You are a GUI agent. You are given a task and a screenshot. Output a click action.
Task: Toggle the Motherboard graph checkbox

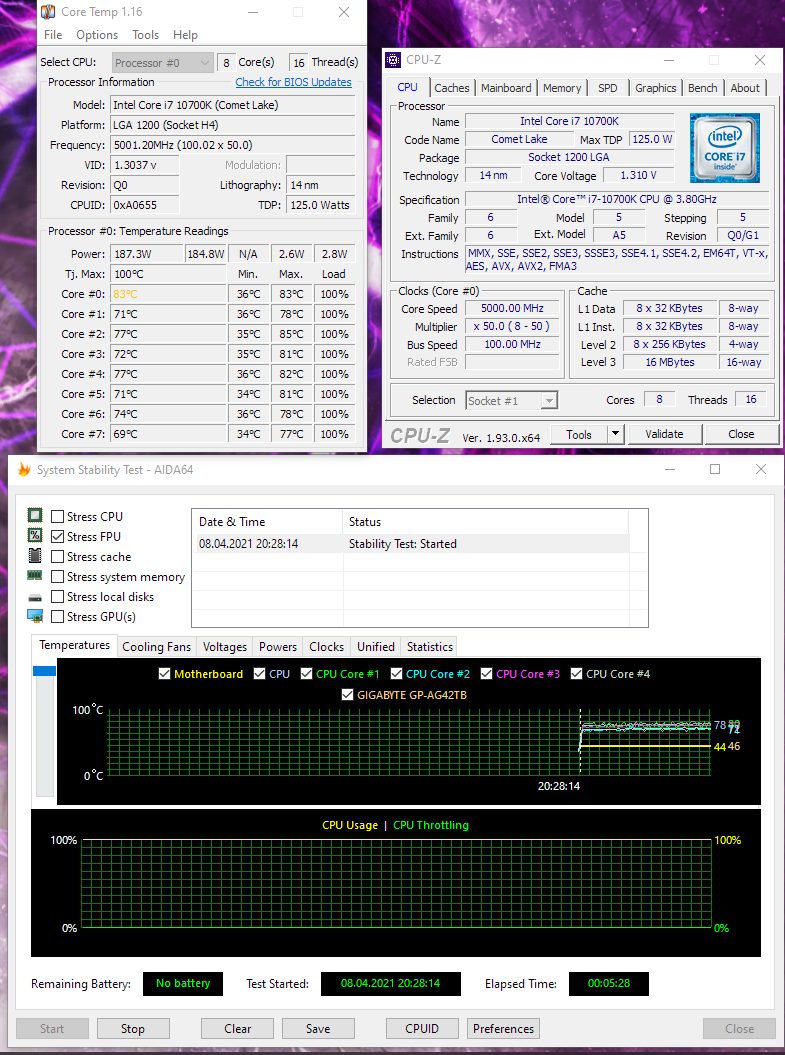(x=164, y=674)
